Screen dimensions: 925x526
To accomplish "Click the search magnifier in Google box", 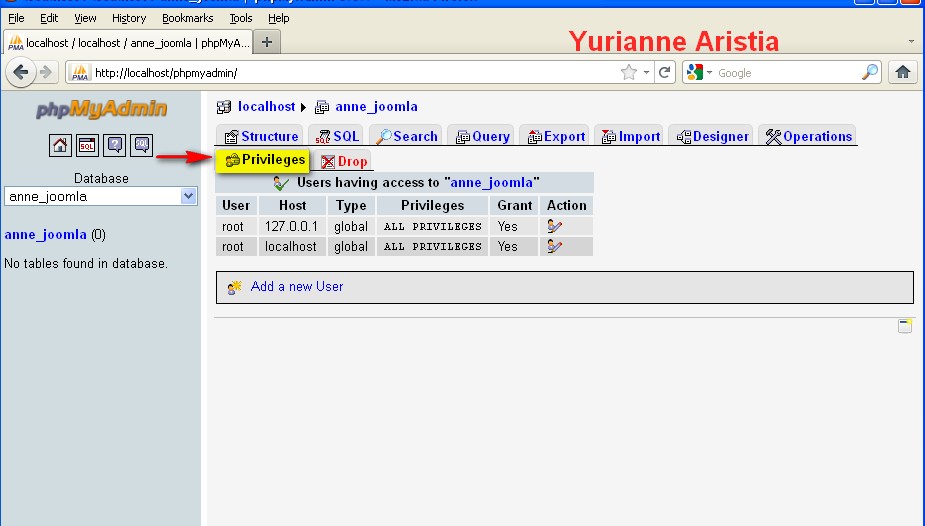I will click(x=870, y=73).
